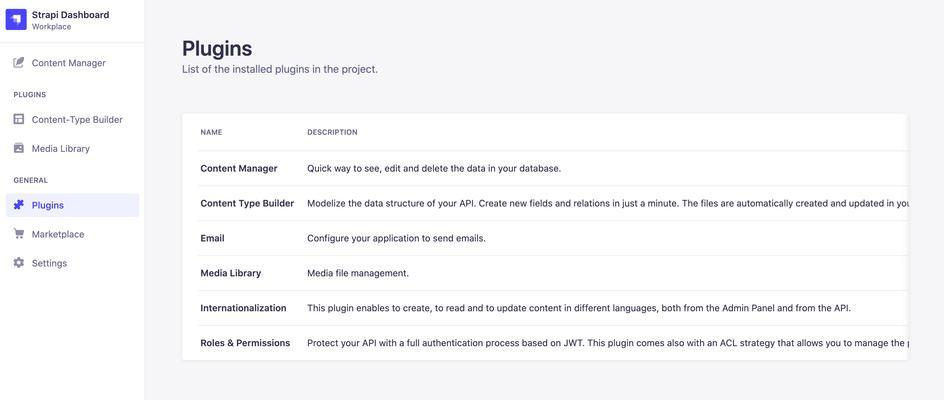This screenshot has width=944, height=400.
Task: Select the Media Library plugin name cell
Action: pos(231,273)
